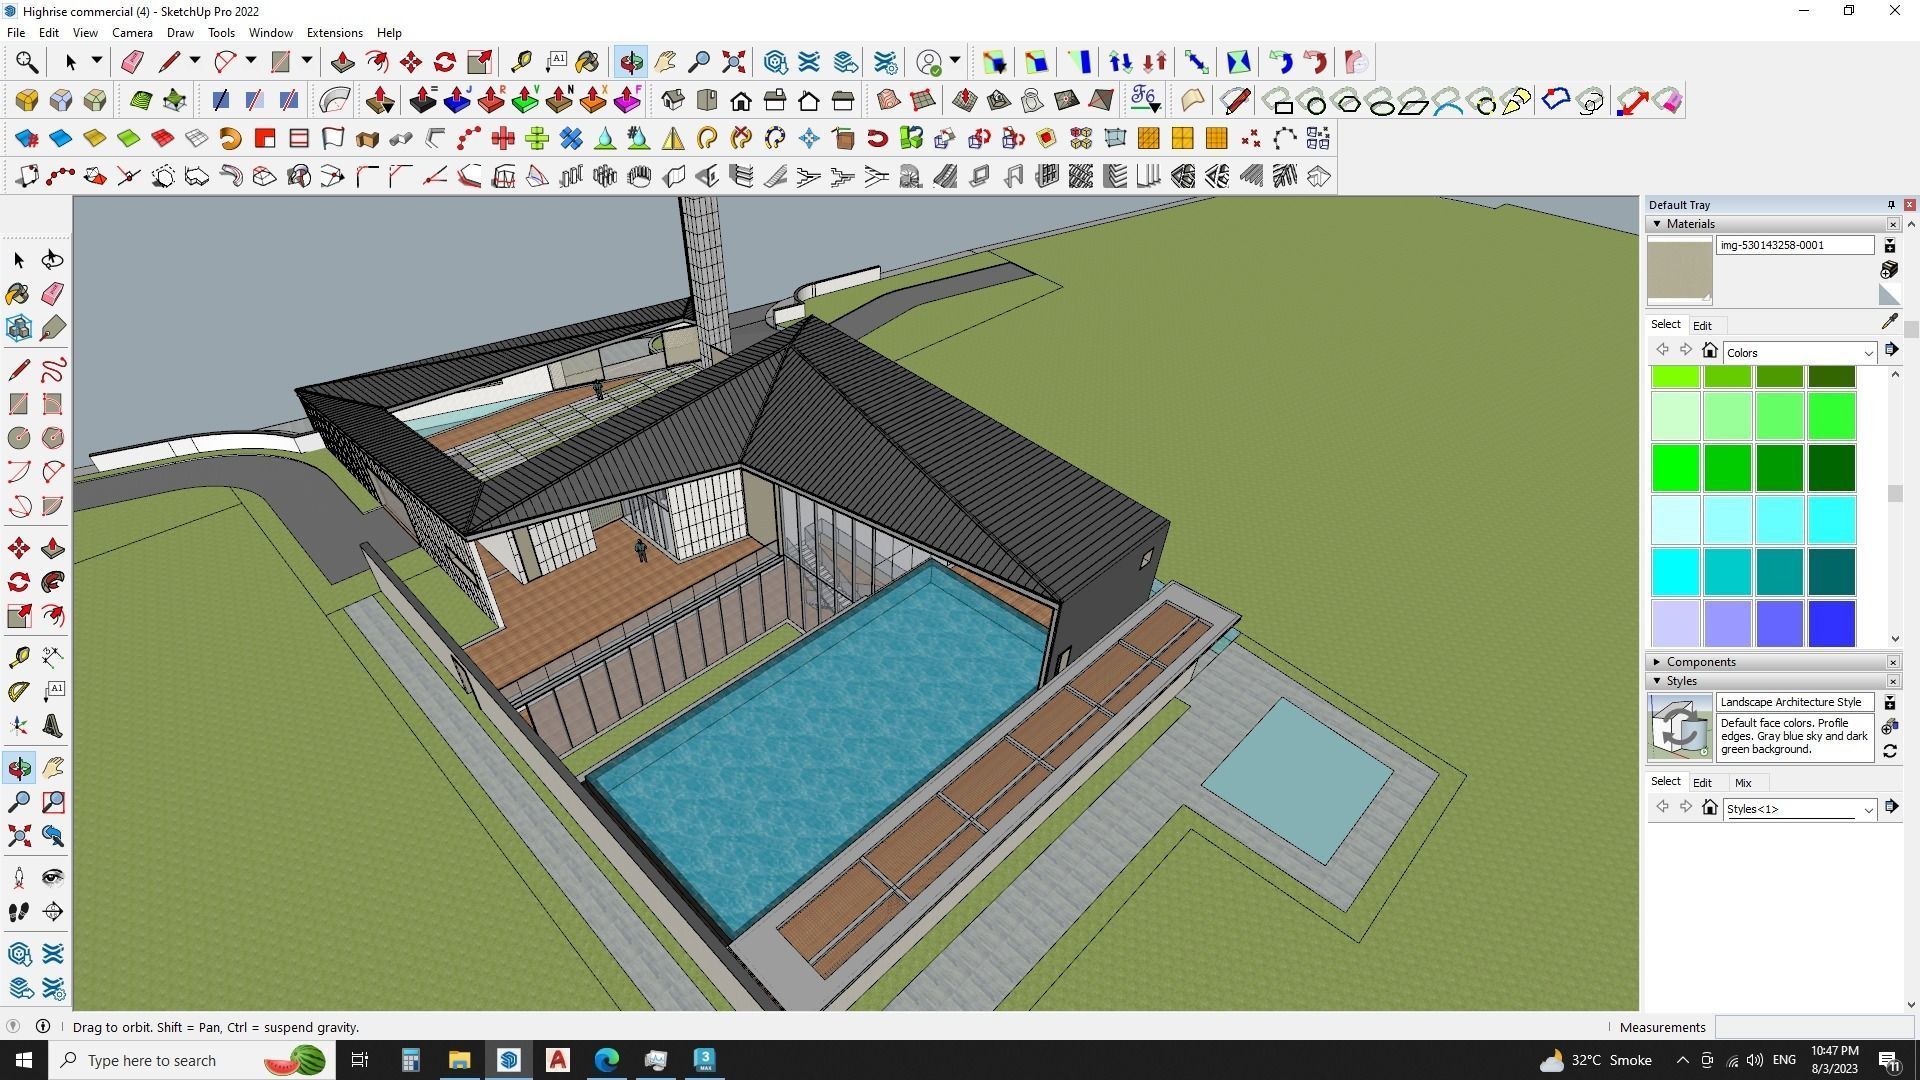Select the Tape Measure tool
The image size is (1920, 1080).
coord(18,657)
